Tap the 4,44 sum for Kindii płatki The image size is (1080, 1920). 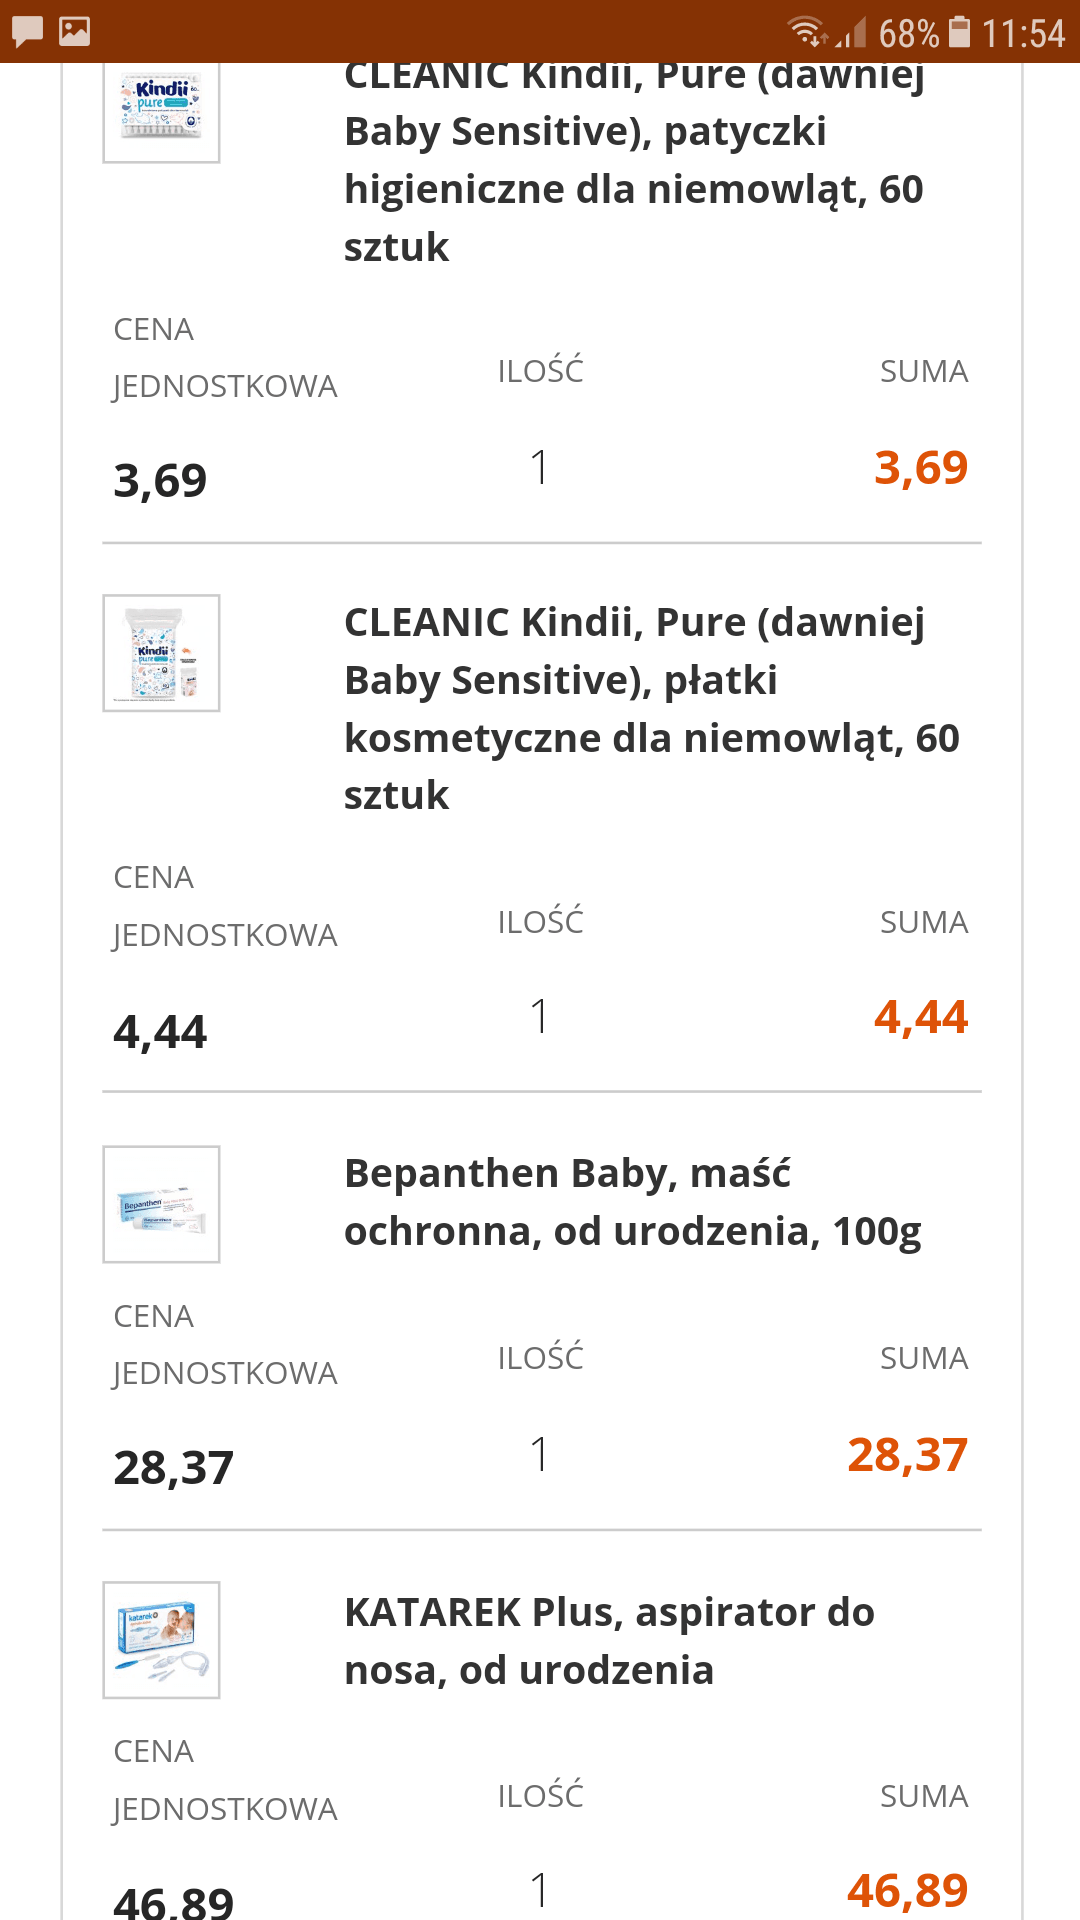920,1017
